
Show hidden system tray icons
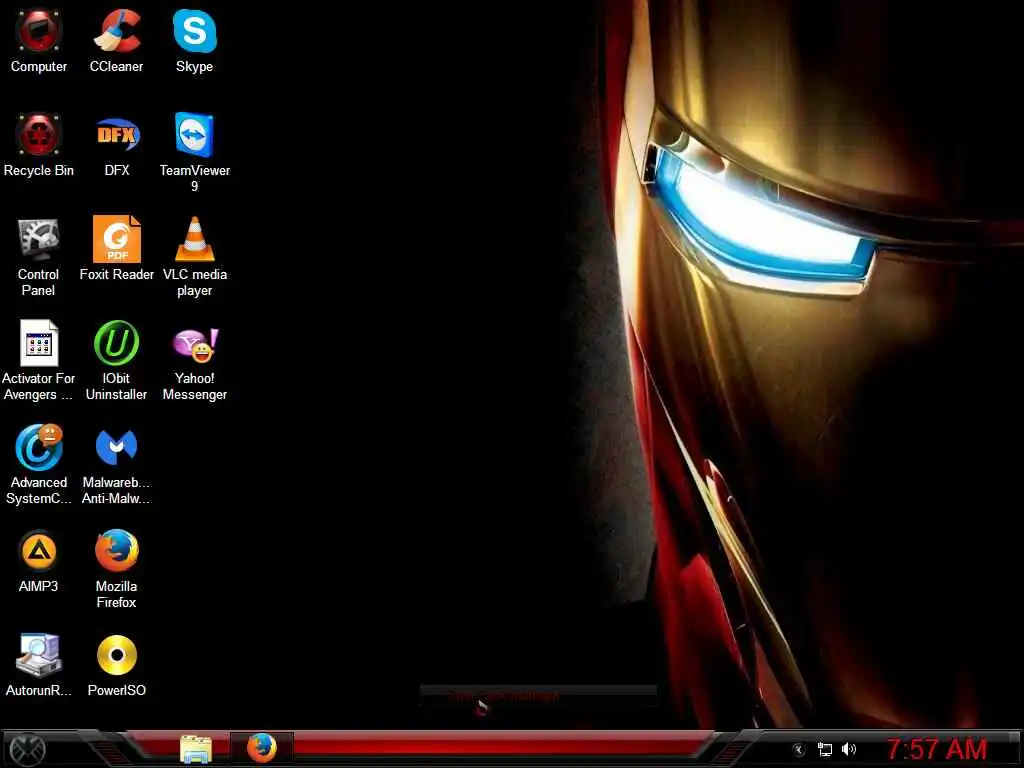798,750
